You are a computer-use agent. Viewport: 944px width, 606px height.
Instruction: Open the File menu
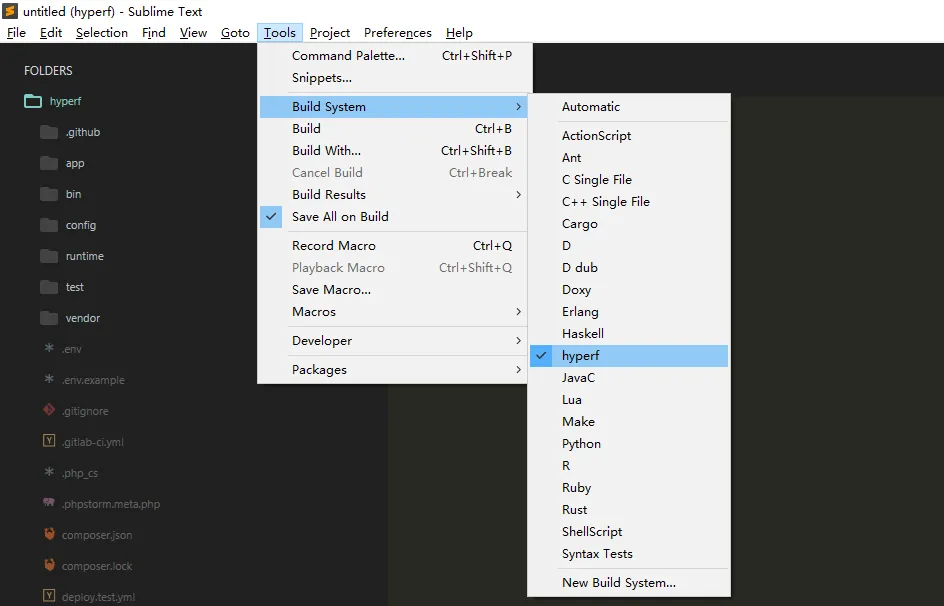tap(16, 32)
